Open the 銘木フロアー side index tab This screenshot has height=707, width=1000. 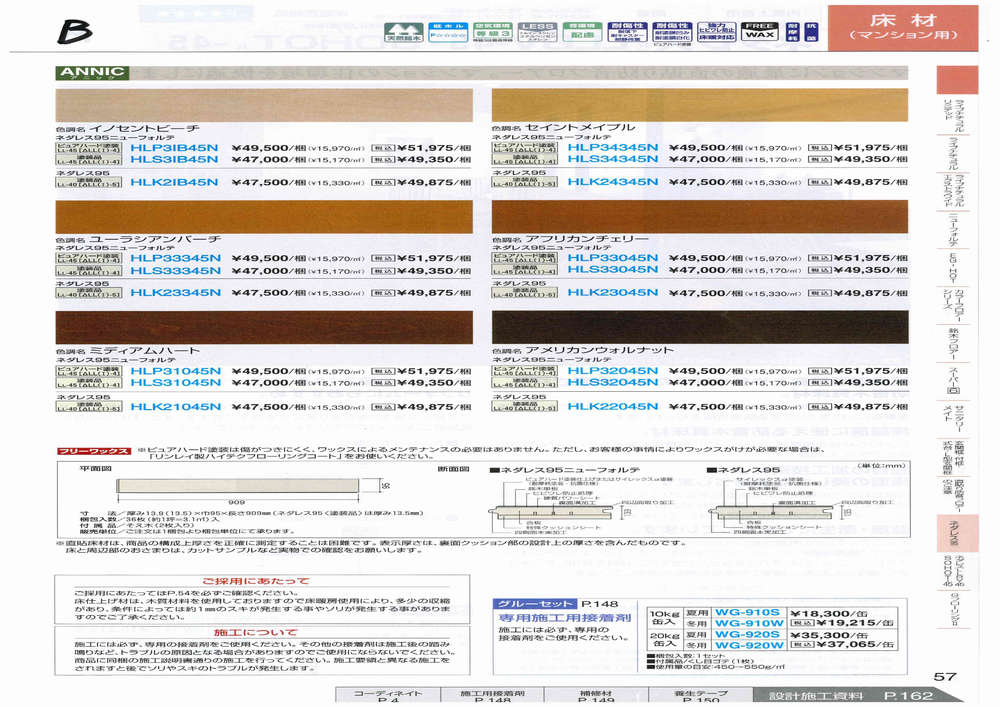point(954,345)
